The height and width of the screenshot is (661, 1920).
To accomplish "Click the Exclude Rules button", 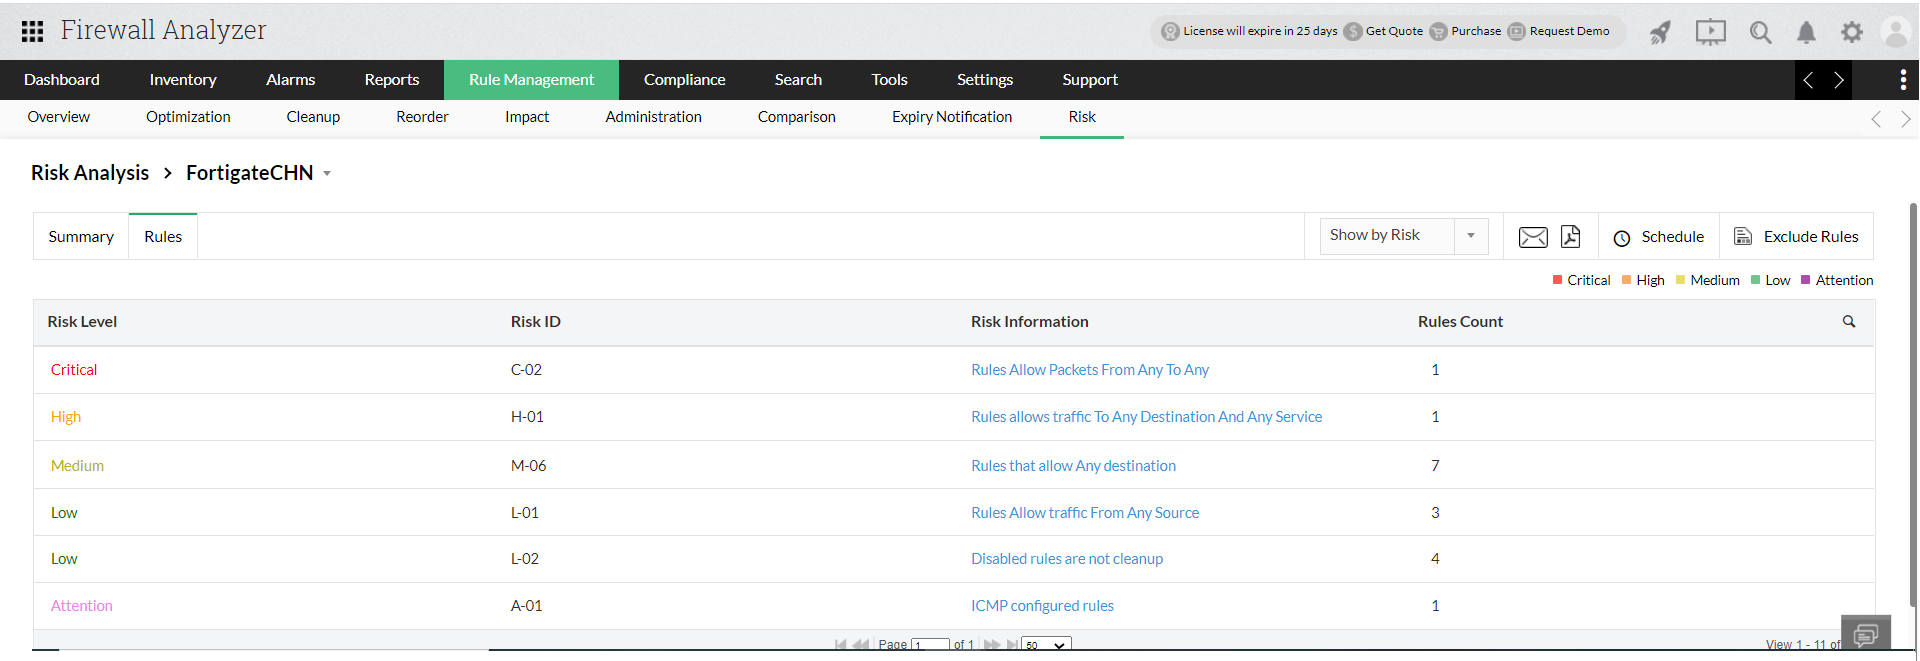I will (1796, 237).
